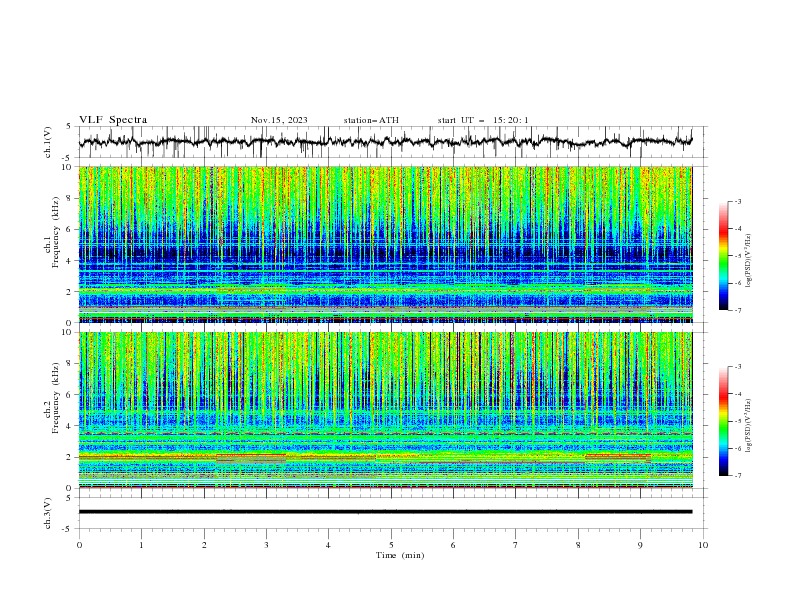Click the date 'Nov.15, 2023'
The image size is (792, 612).
click(279, 120)
